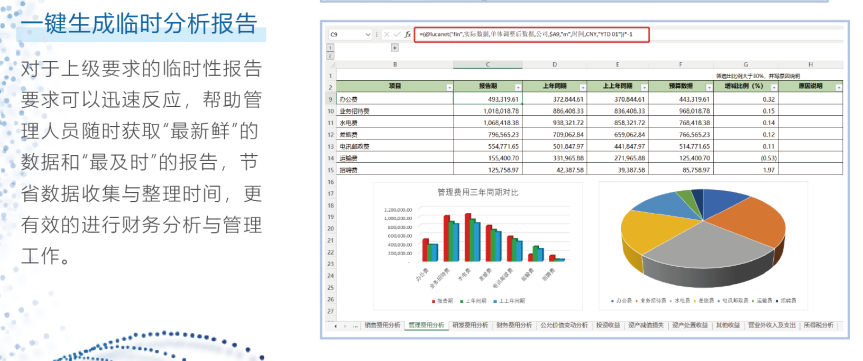Select the 水电费 row label cell
This screenshot has width=863, height=361.
coord(395,122)
